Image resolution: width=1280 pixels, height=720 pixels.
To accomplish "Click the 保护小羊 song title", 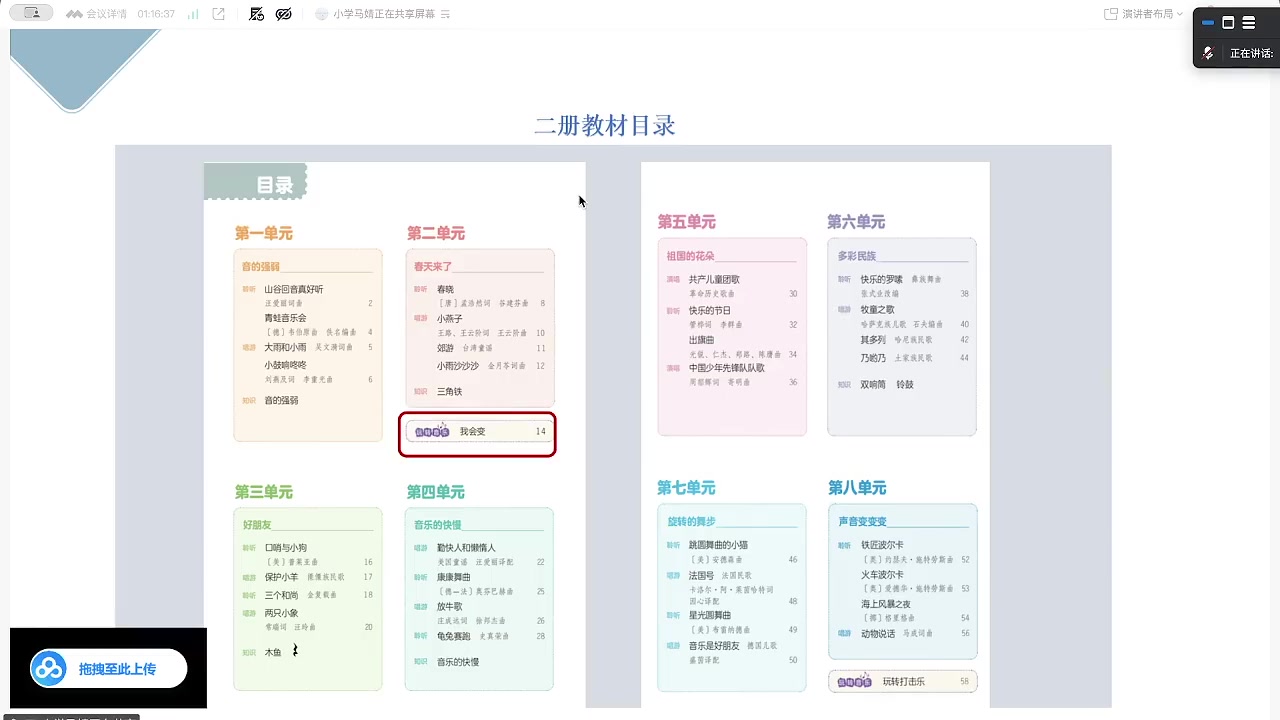I will (x=281, y=577).
